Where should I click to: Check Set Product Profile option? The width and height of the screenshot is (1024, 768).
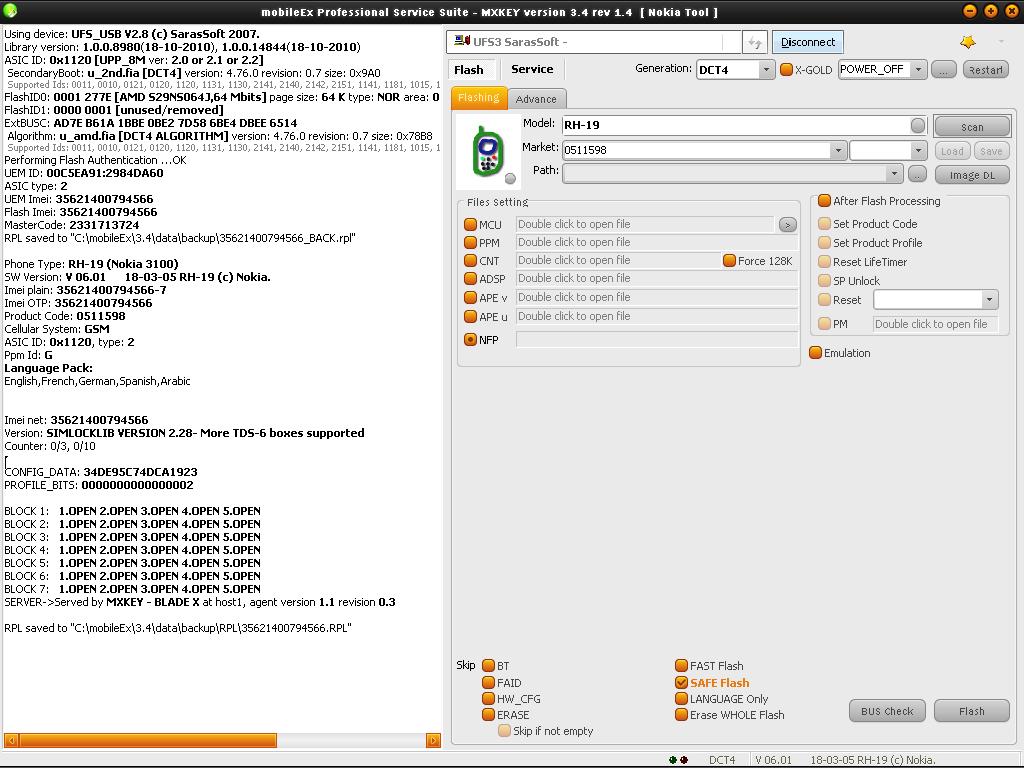824,242
